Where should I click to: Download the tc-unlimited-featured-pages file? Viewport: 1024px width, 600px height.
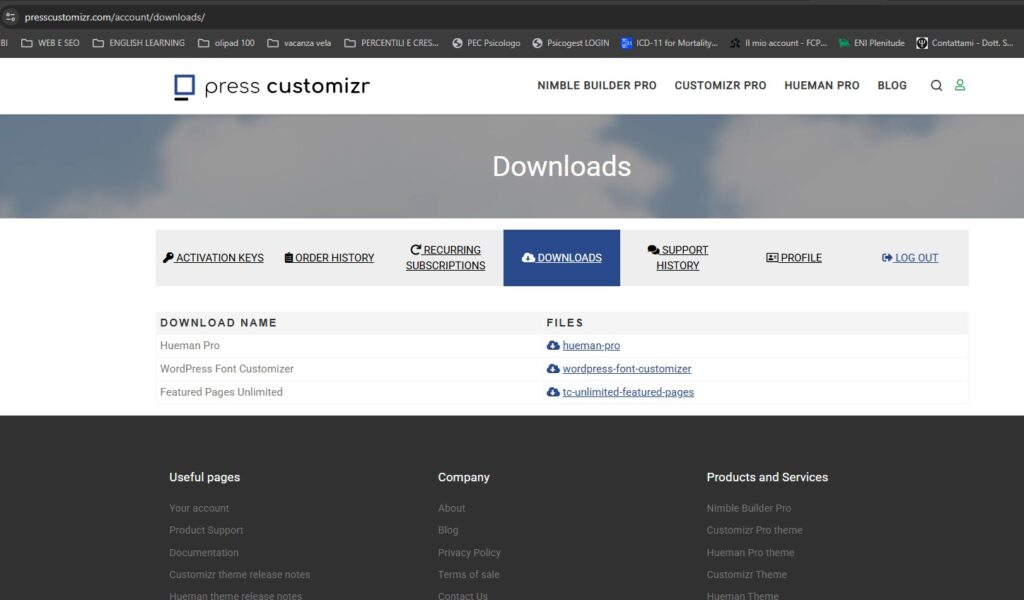click(628, 392)
